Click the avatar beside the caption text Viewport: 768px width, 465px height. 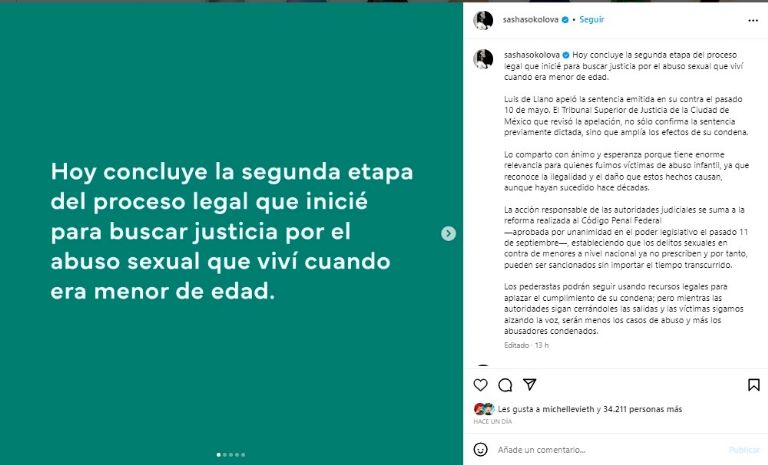[x=483, y=59]
